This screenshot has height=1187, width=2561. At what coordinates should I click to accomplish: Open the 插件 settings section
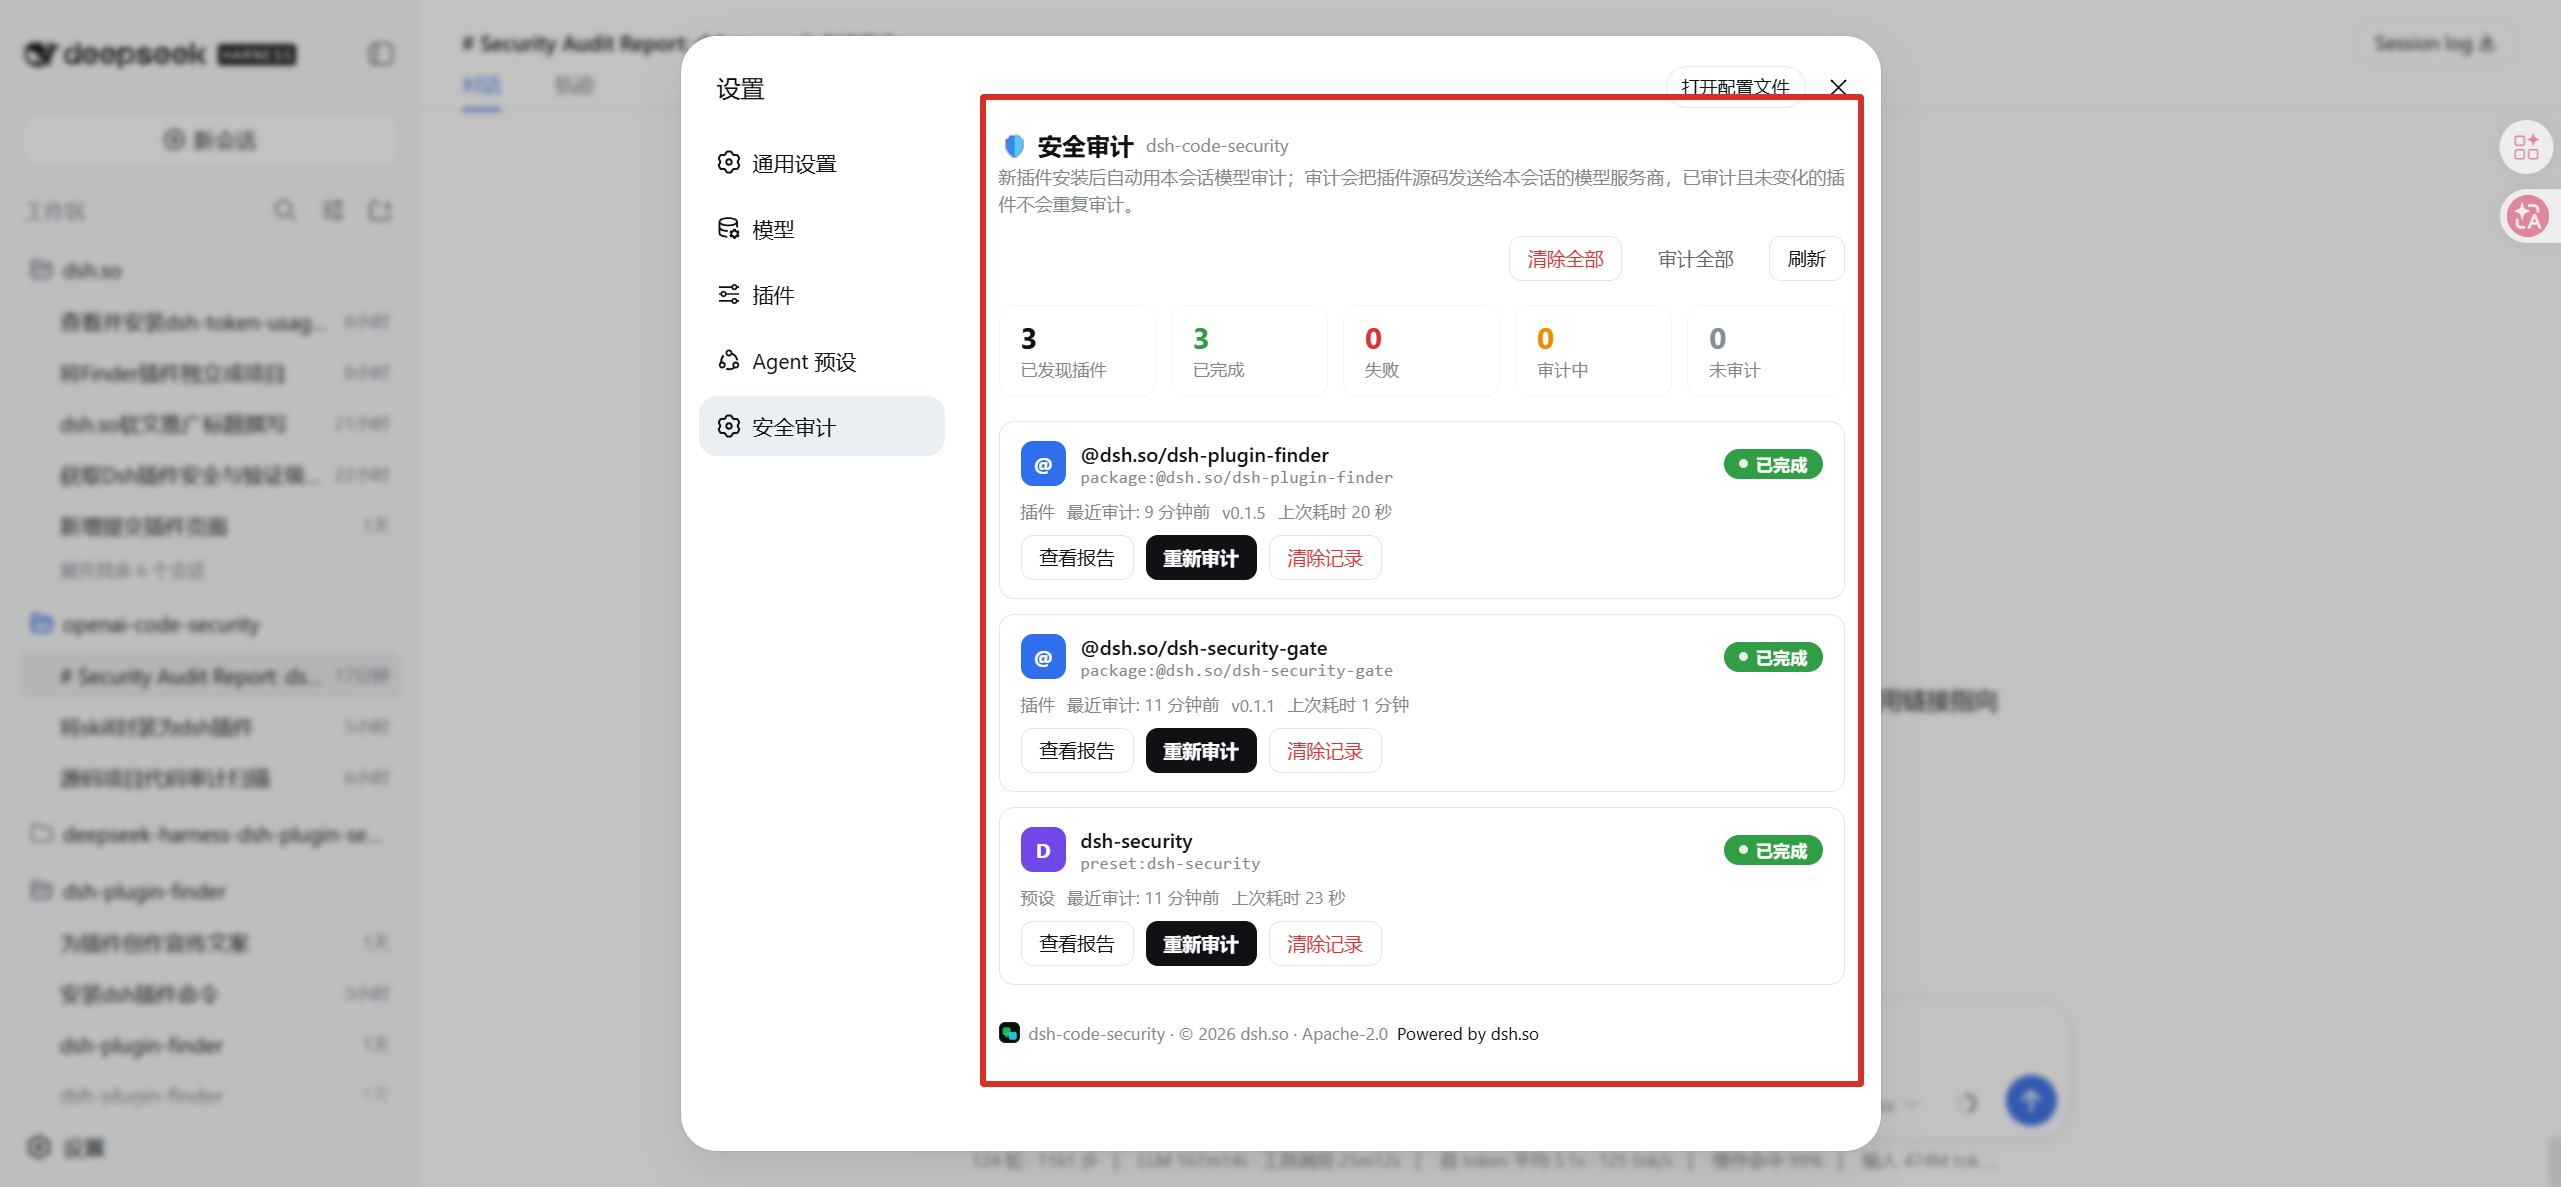click(x=821, y=295)
